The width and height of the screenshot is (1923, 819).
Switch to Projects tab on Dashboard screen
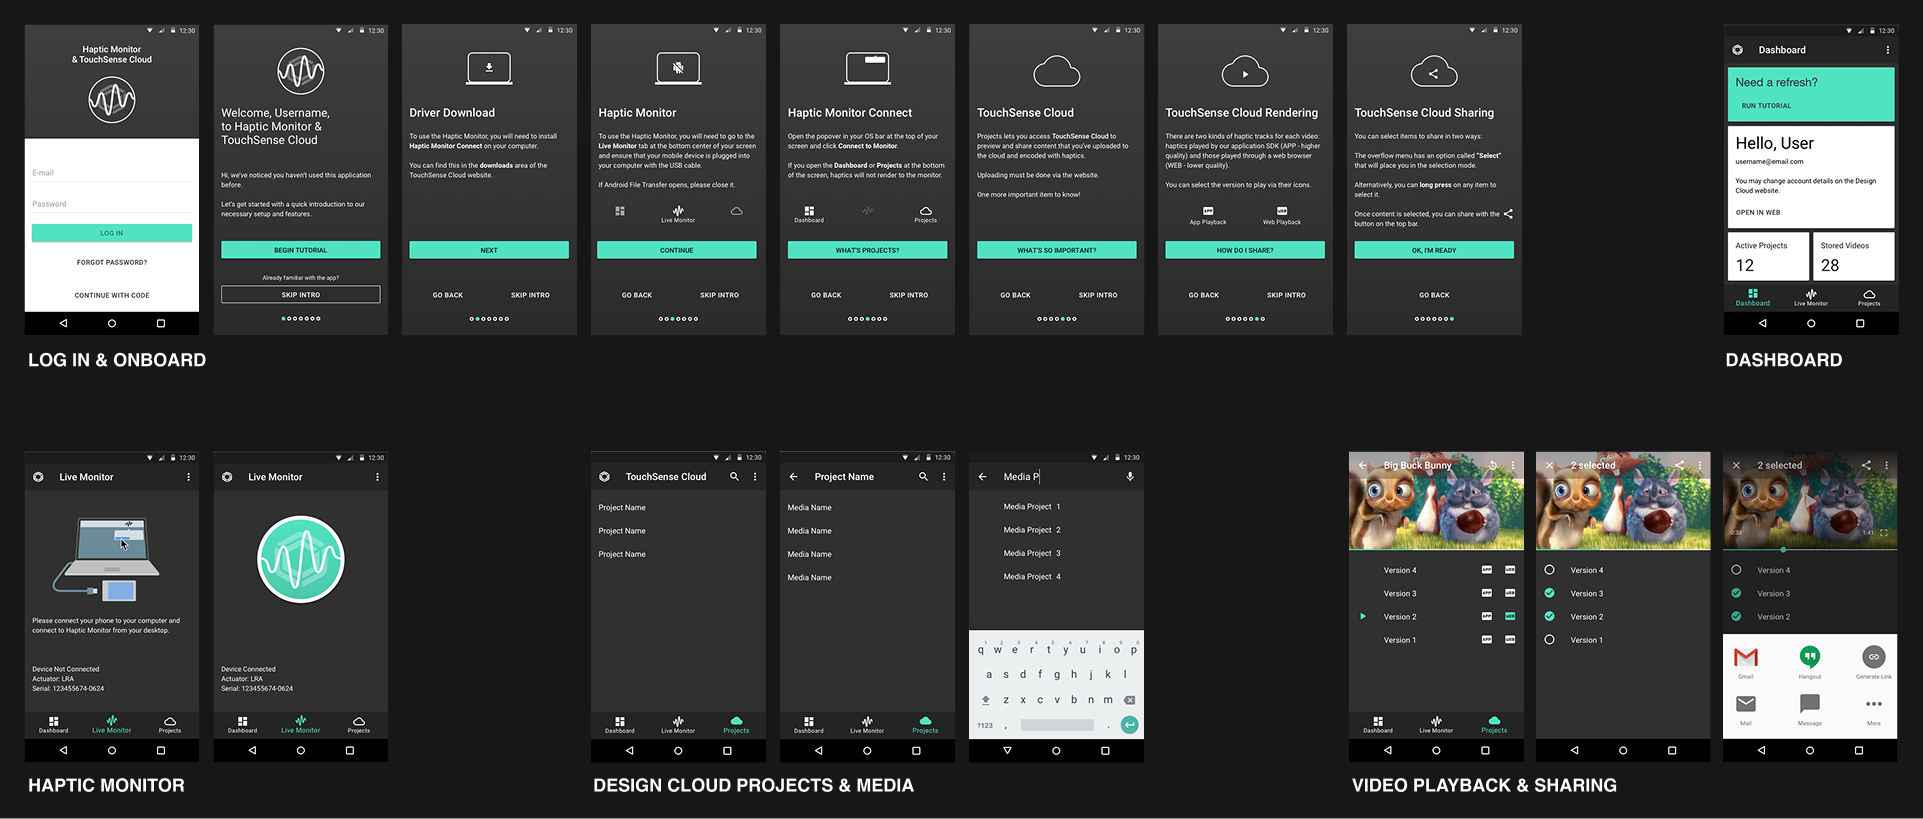1869,297
